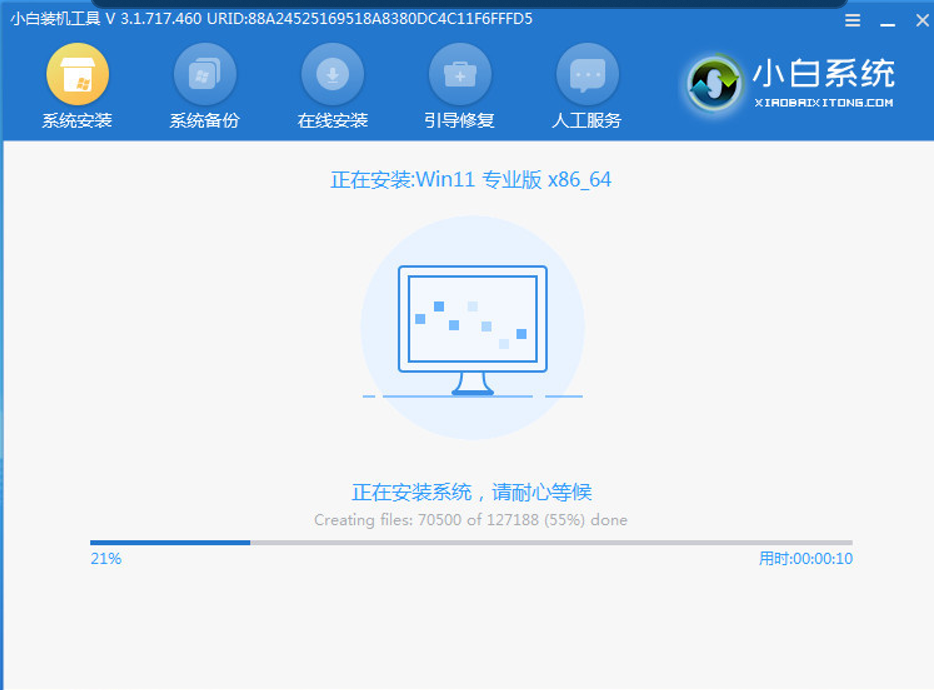
Task: Click the Creating files status line
Action: [x=471, y=520]
